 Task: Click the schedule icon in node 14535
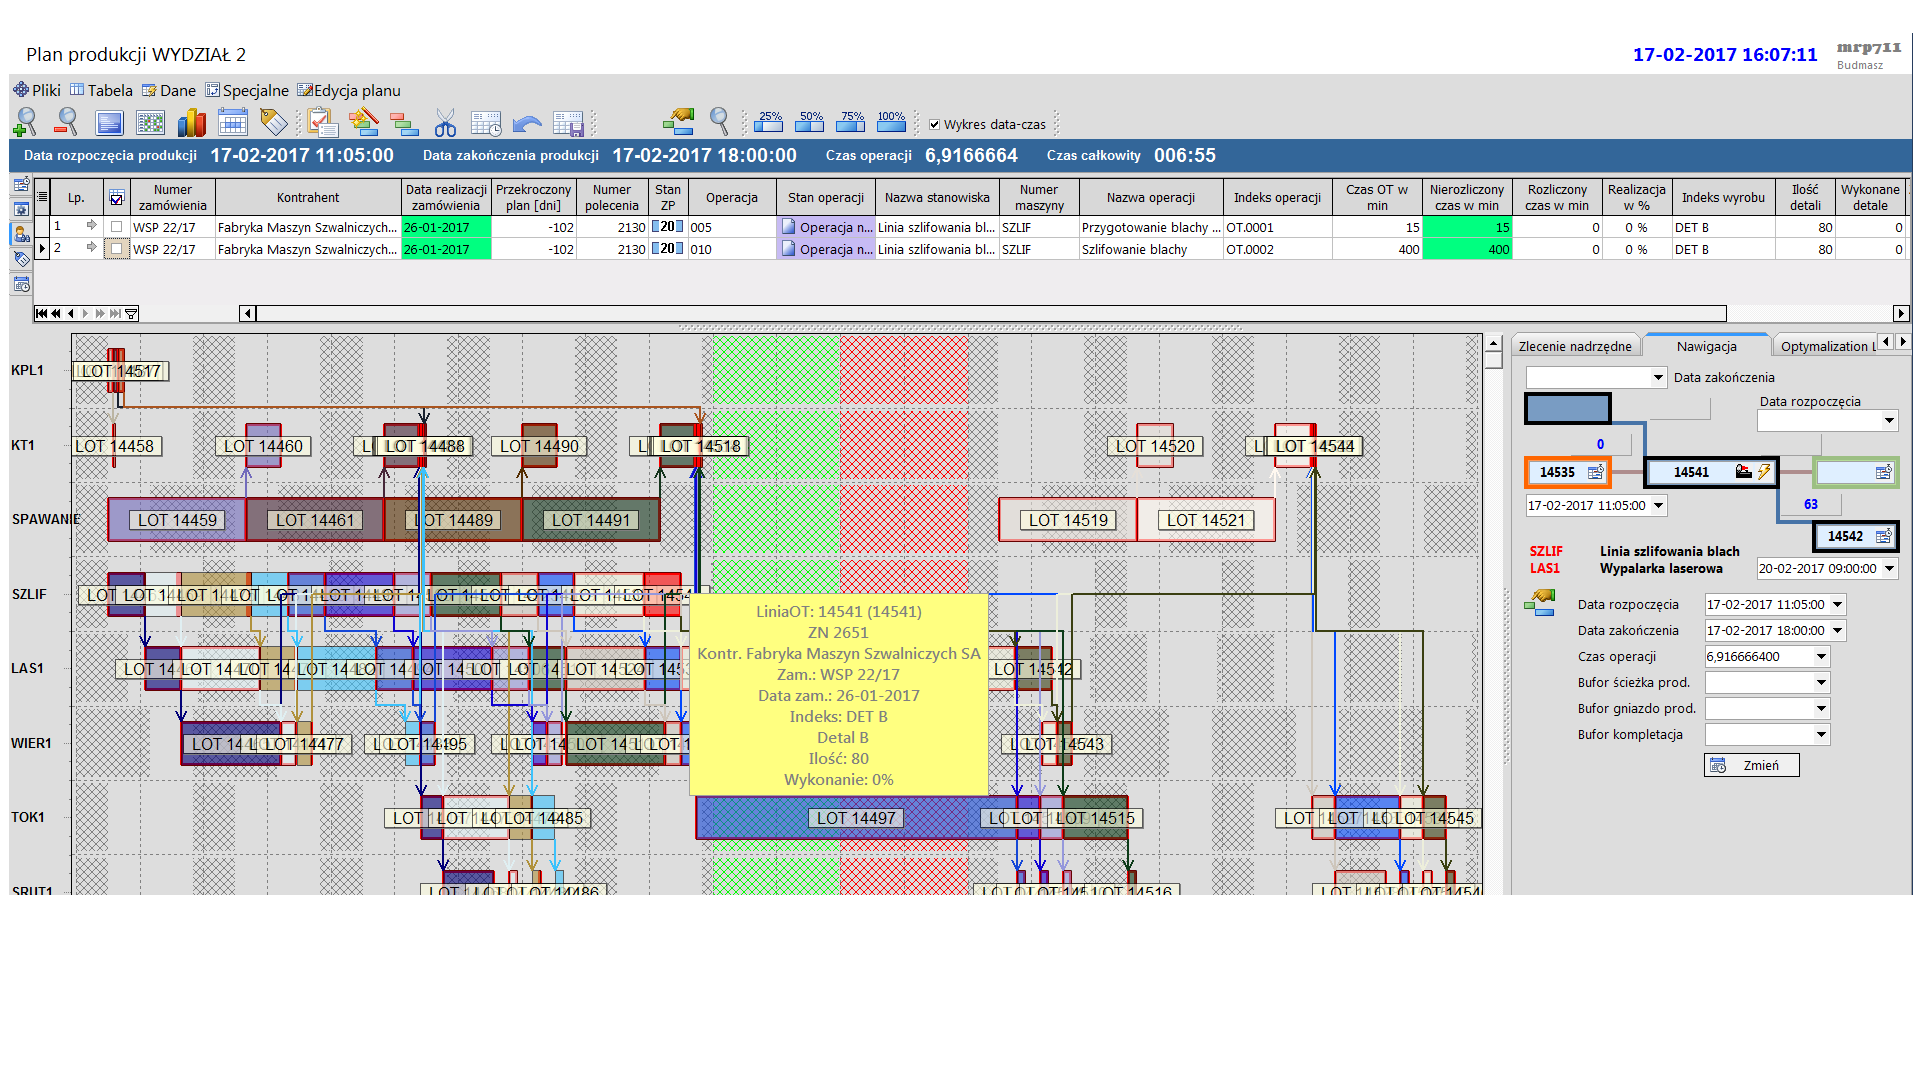[x=1595, y=472]
